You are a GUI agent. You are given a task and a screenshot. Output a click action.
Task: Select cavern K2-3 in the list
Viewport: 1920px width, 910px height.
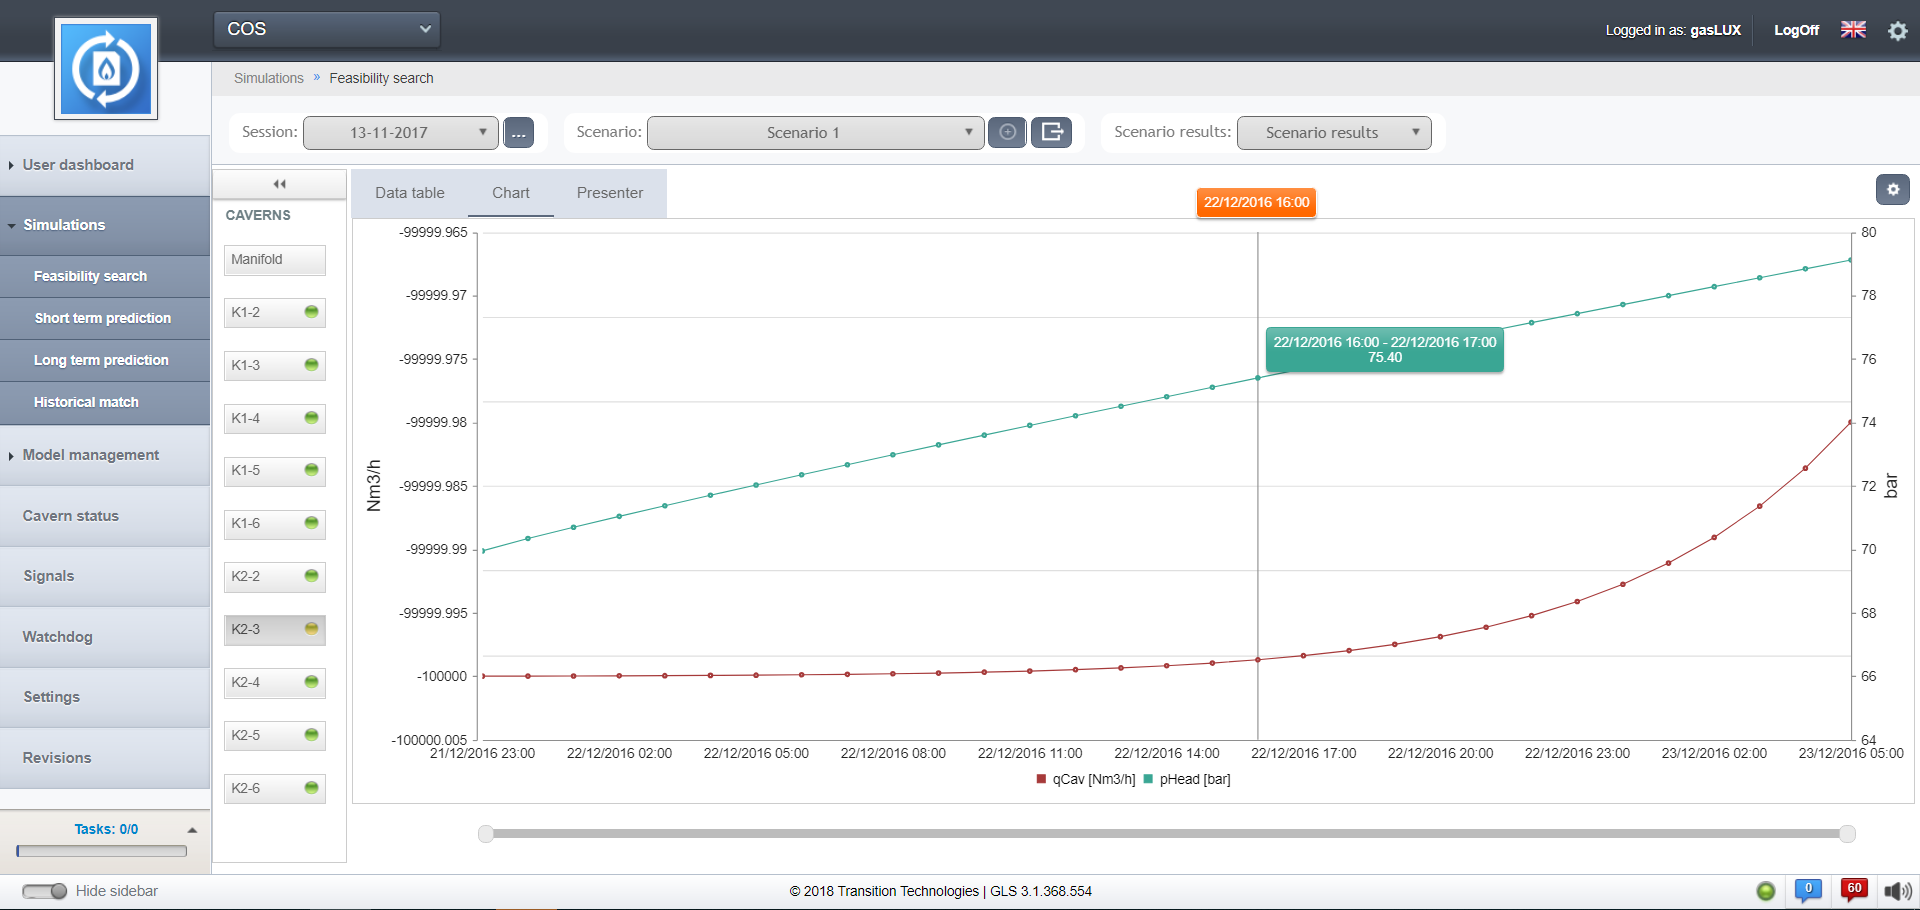tap(274, 629)
